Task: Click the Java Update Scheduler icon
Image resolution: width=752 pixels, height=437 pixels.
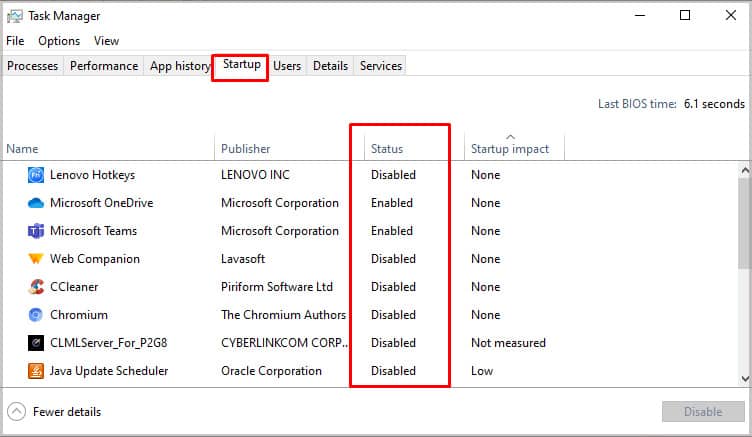Action: click(x=35, y=371)
